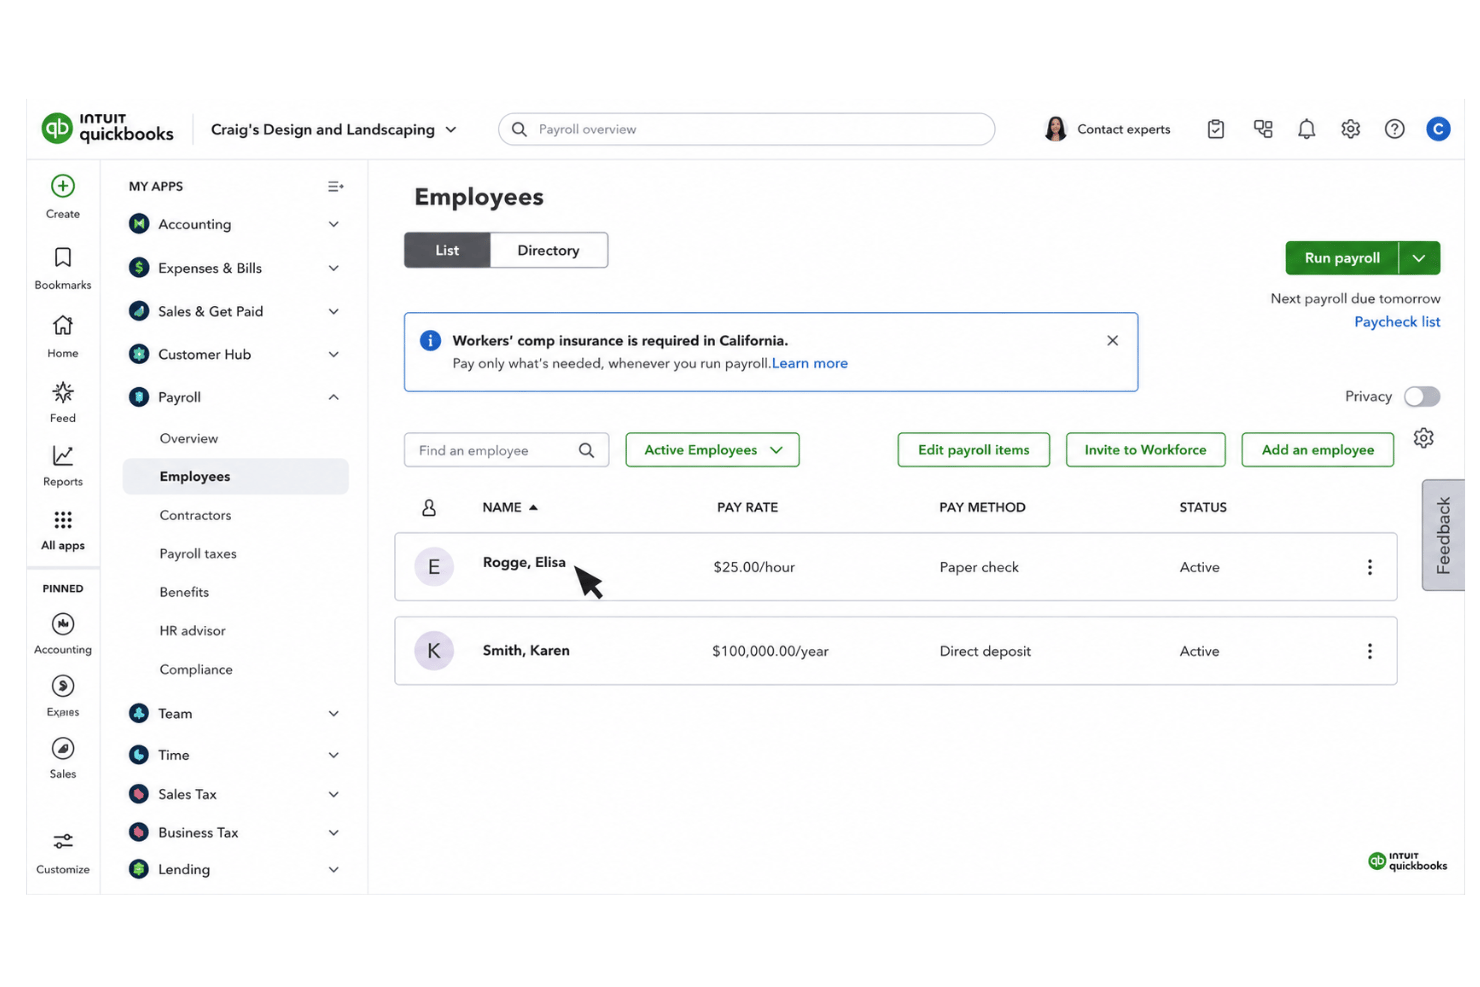Open Payroll taxes page
The height and width of the screenshot is (987, 1480).
[198, 554]
